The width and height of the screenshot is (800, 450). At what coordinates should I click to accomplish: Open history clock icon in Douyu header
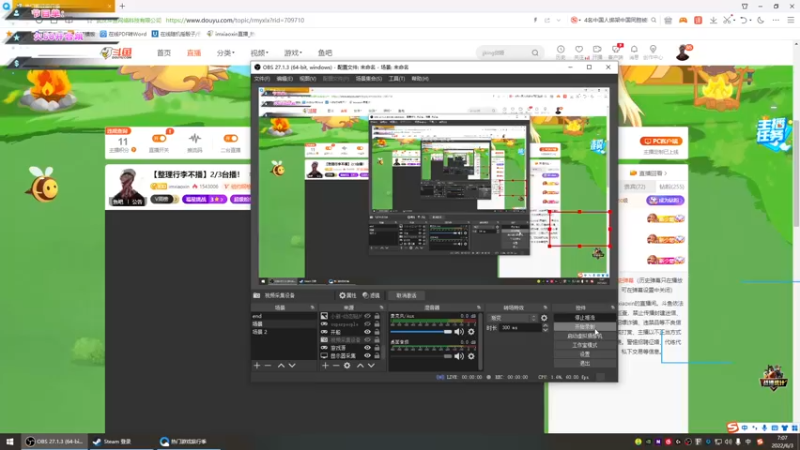[561, 51]
